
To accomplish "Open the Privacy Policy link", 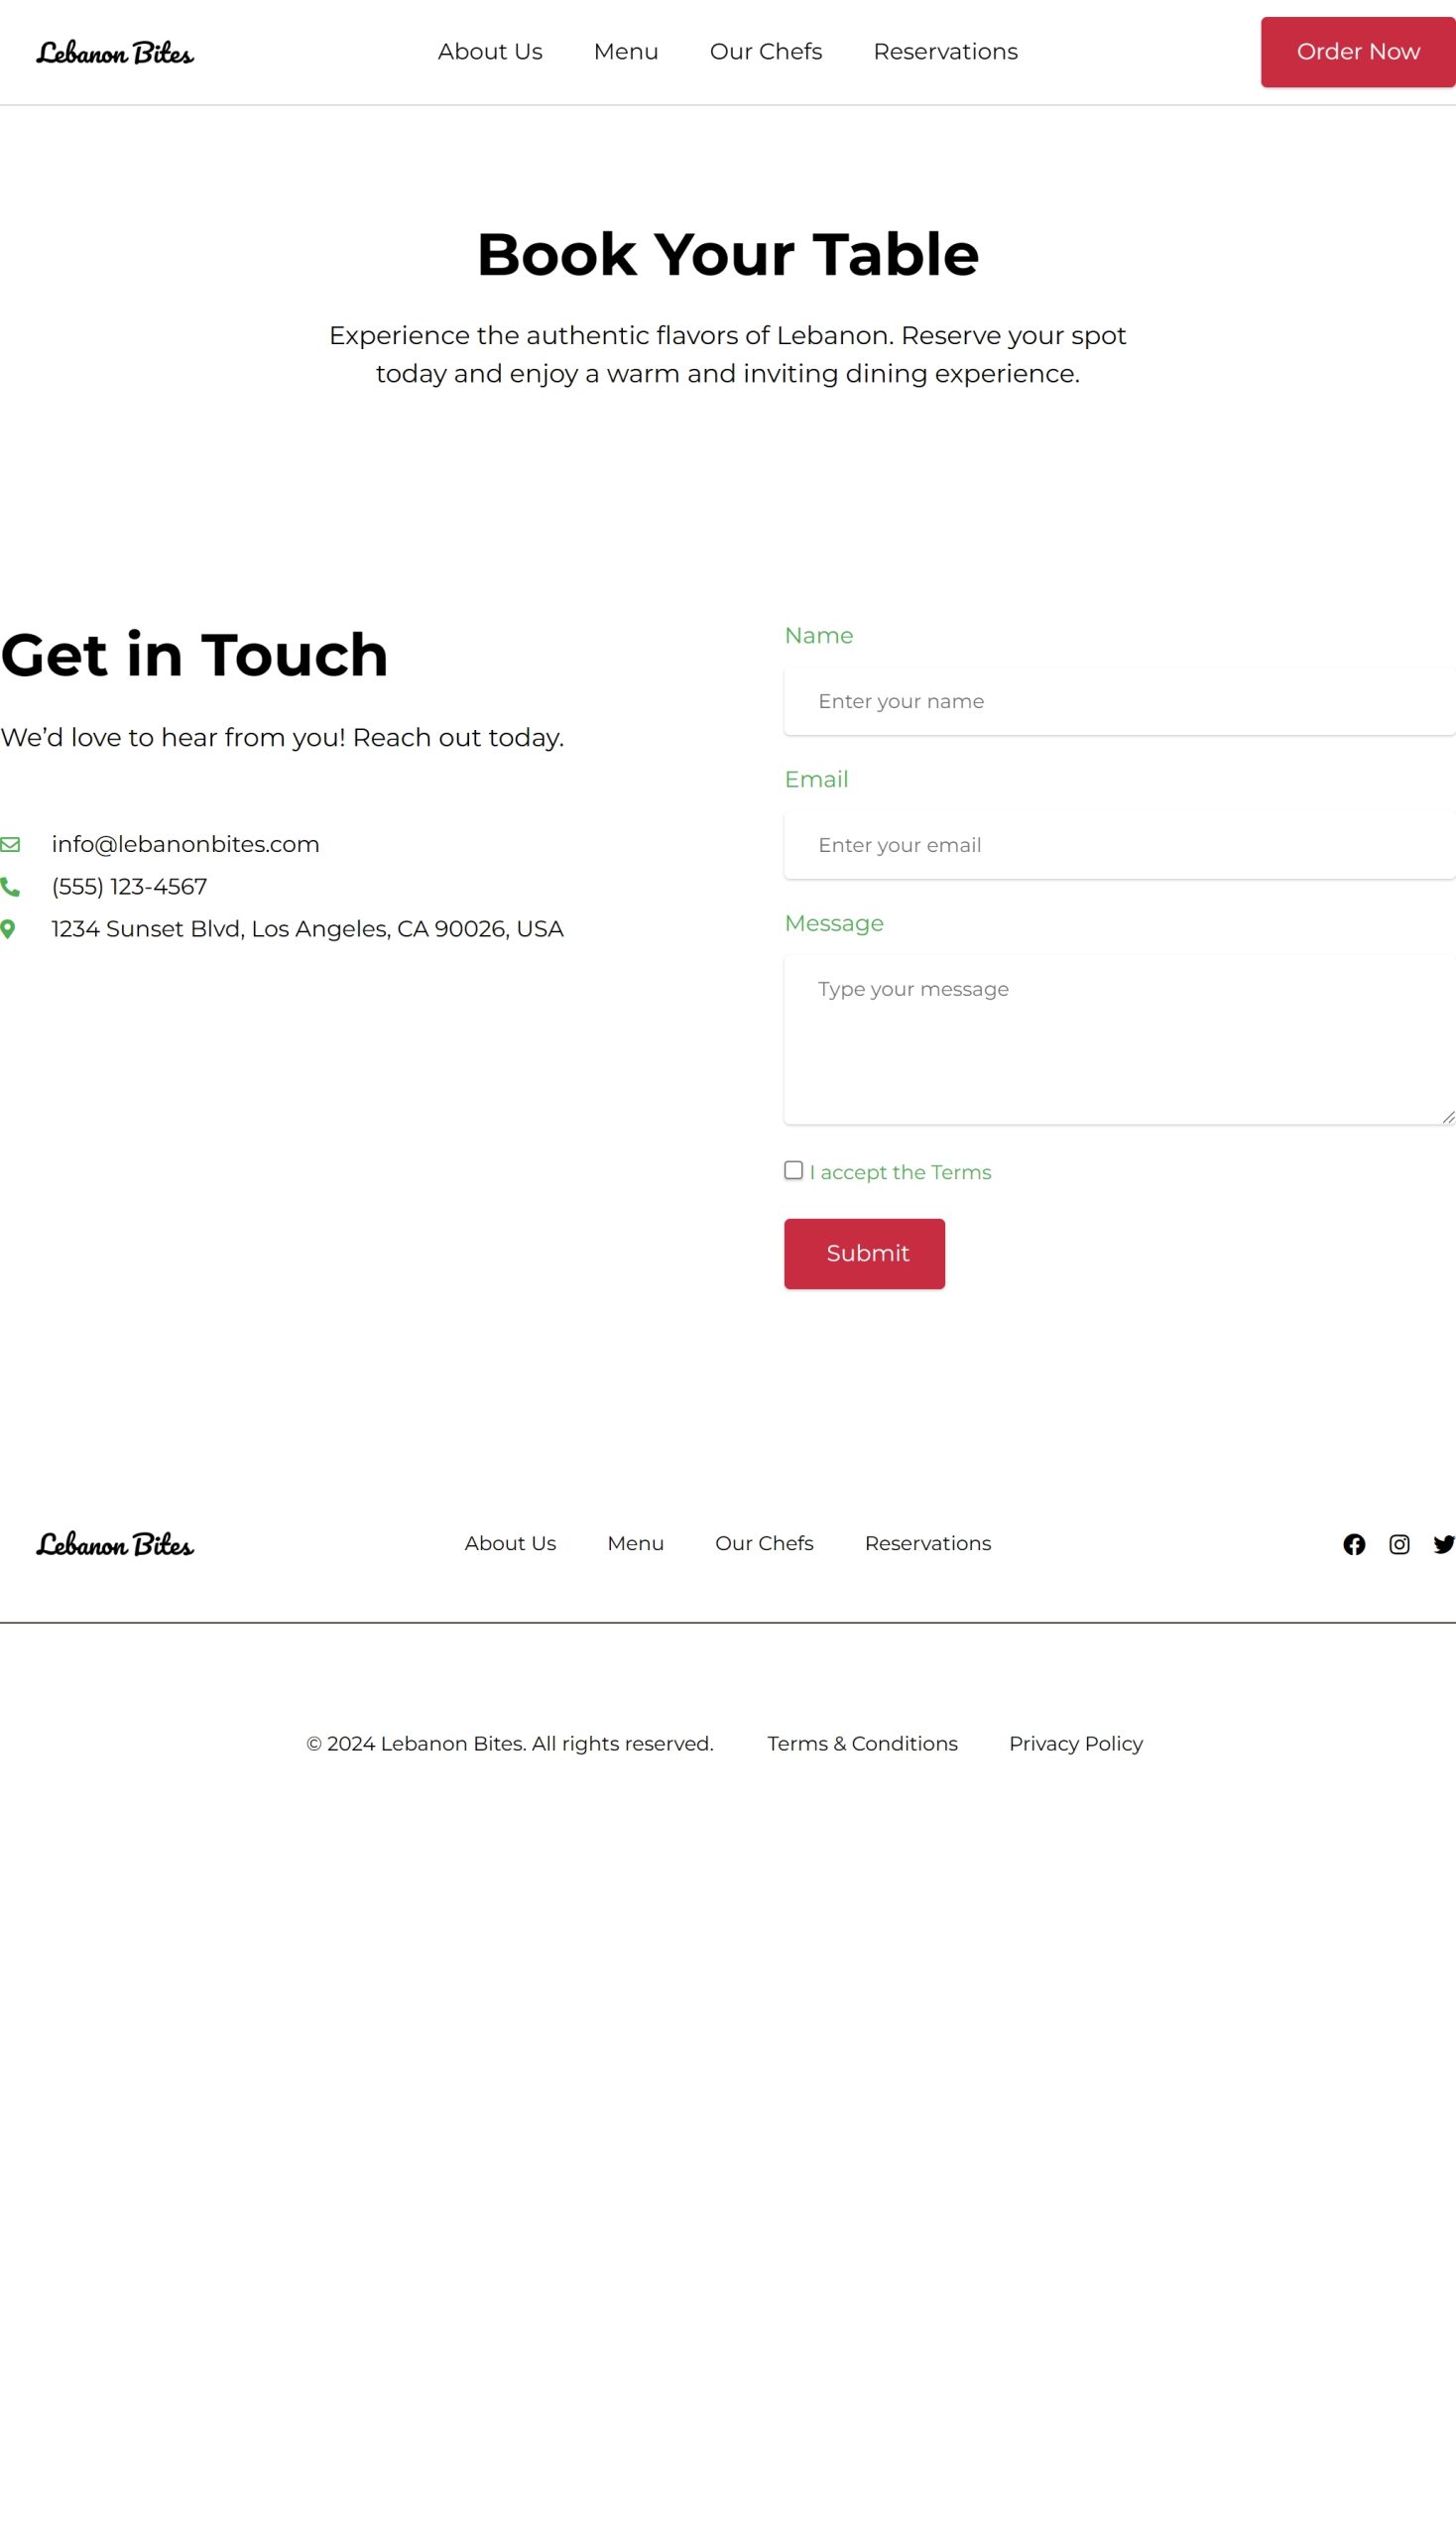I will (1075, 1743).
